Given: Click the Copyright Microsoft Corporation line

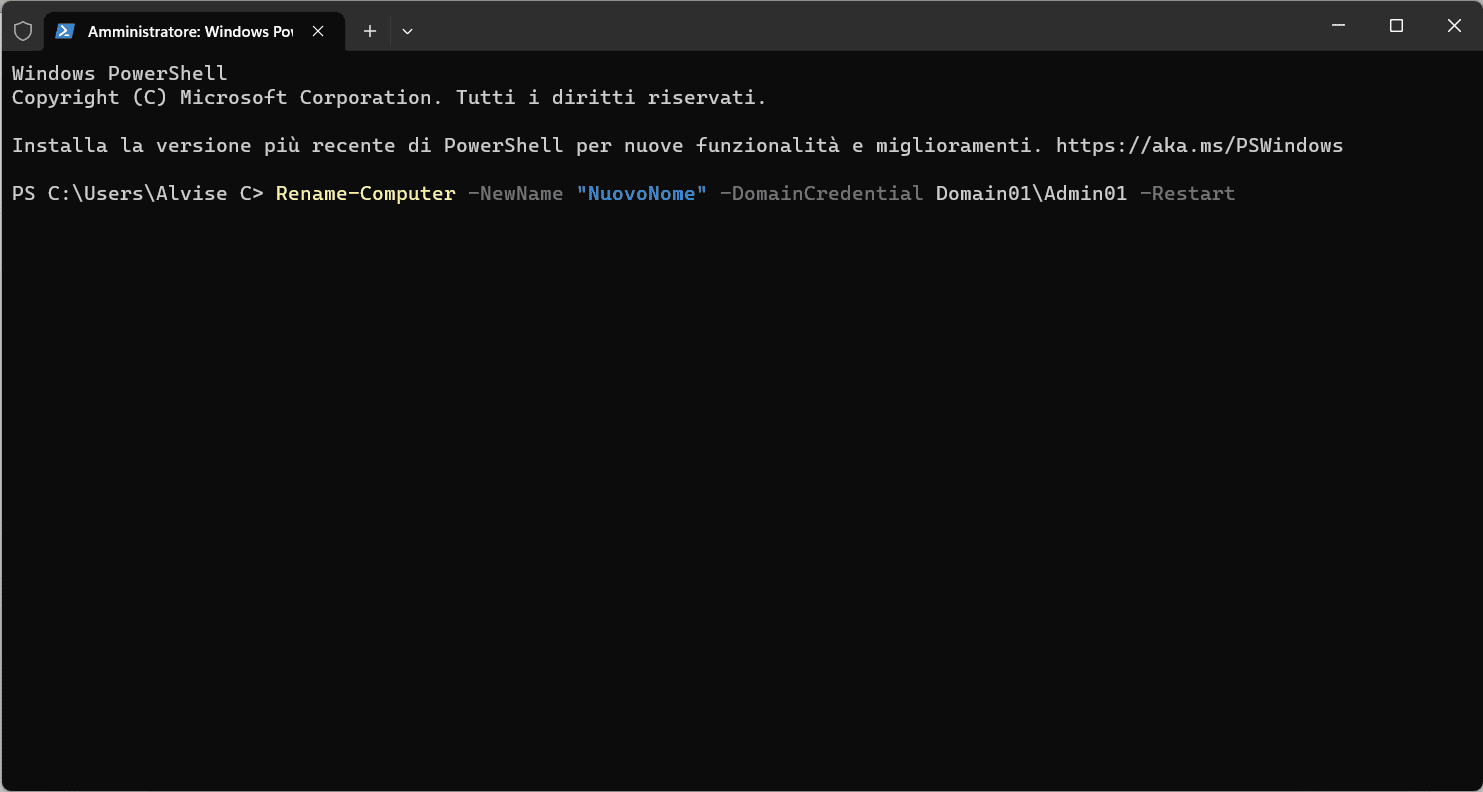Looking at the screenshot, I should [x=388, y=98].
